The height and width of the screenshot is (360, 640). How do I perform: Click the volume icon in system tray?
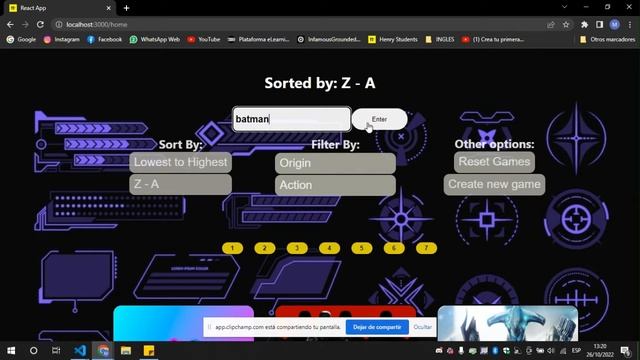click(x=551, y=351)
